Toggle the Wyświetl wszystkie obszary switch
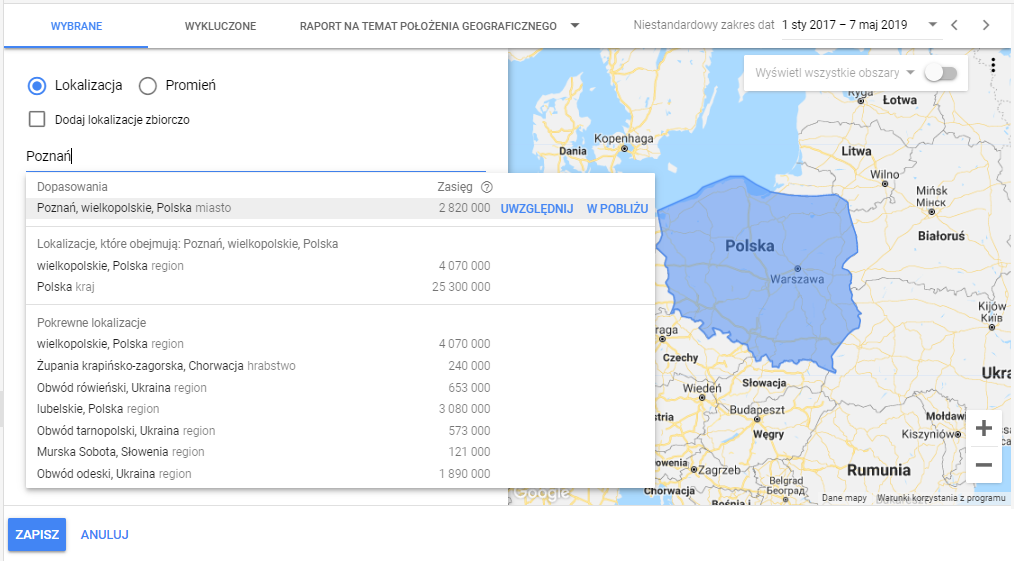The image size is (1014, 561). pyautogui.click(x=941, y=73)
